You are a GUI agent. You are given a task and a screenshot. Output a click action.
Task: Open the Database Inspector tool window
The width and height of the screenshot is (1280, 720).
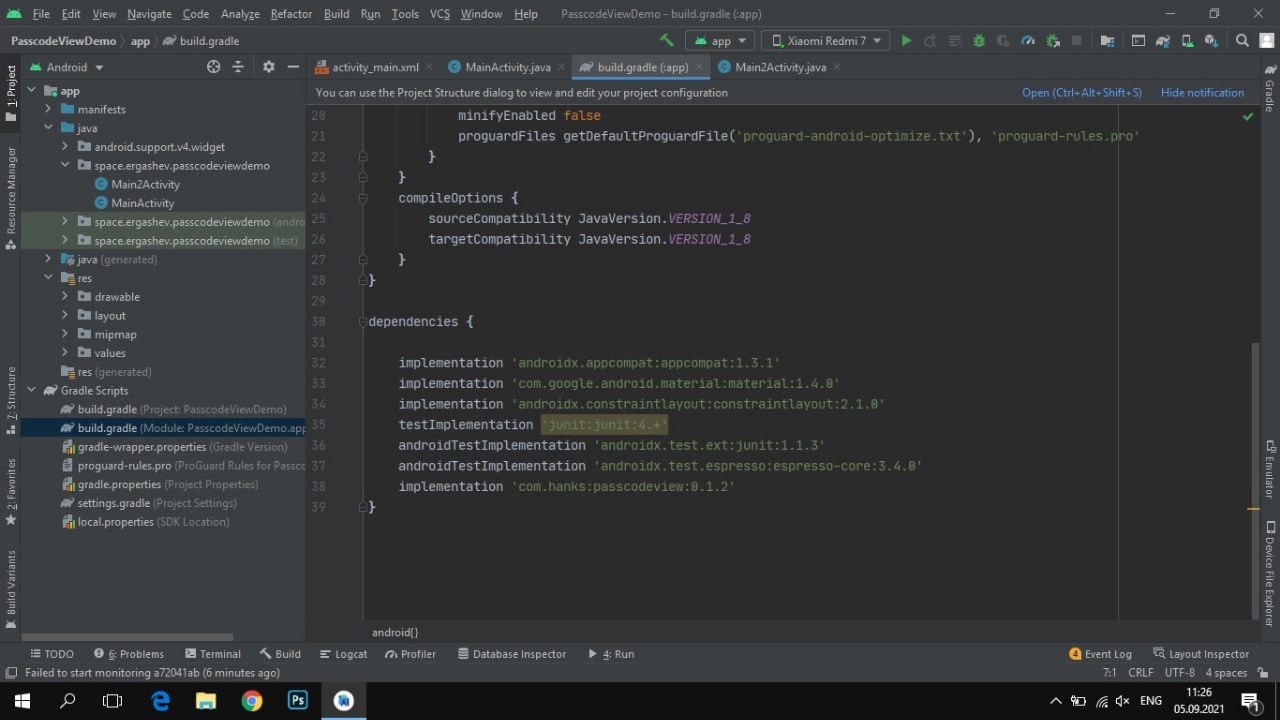point(512,654)
